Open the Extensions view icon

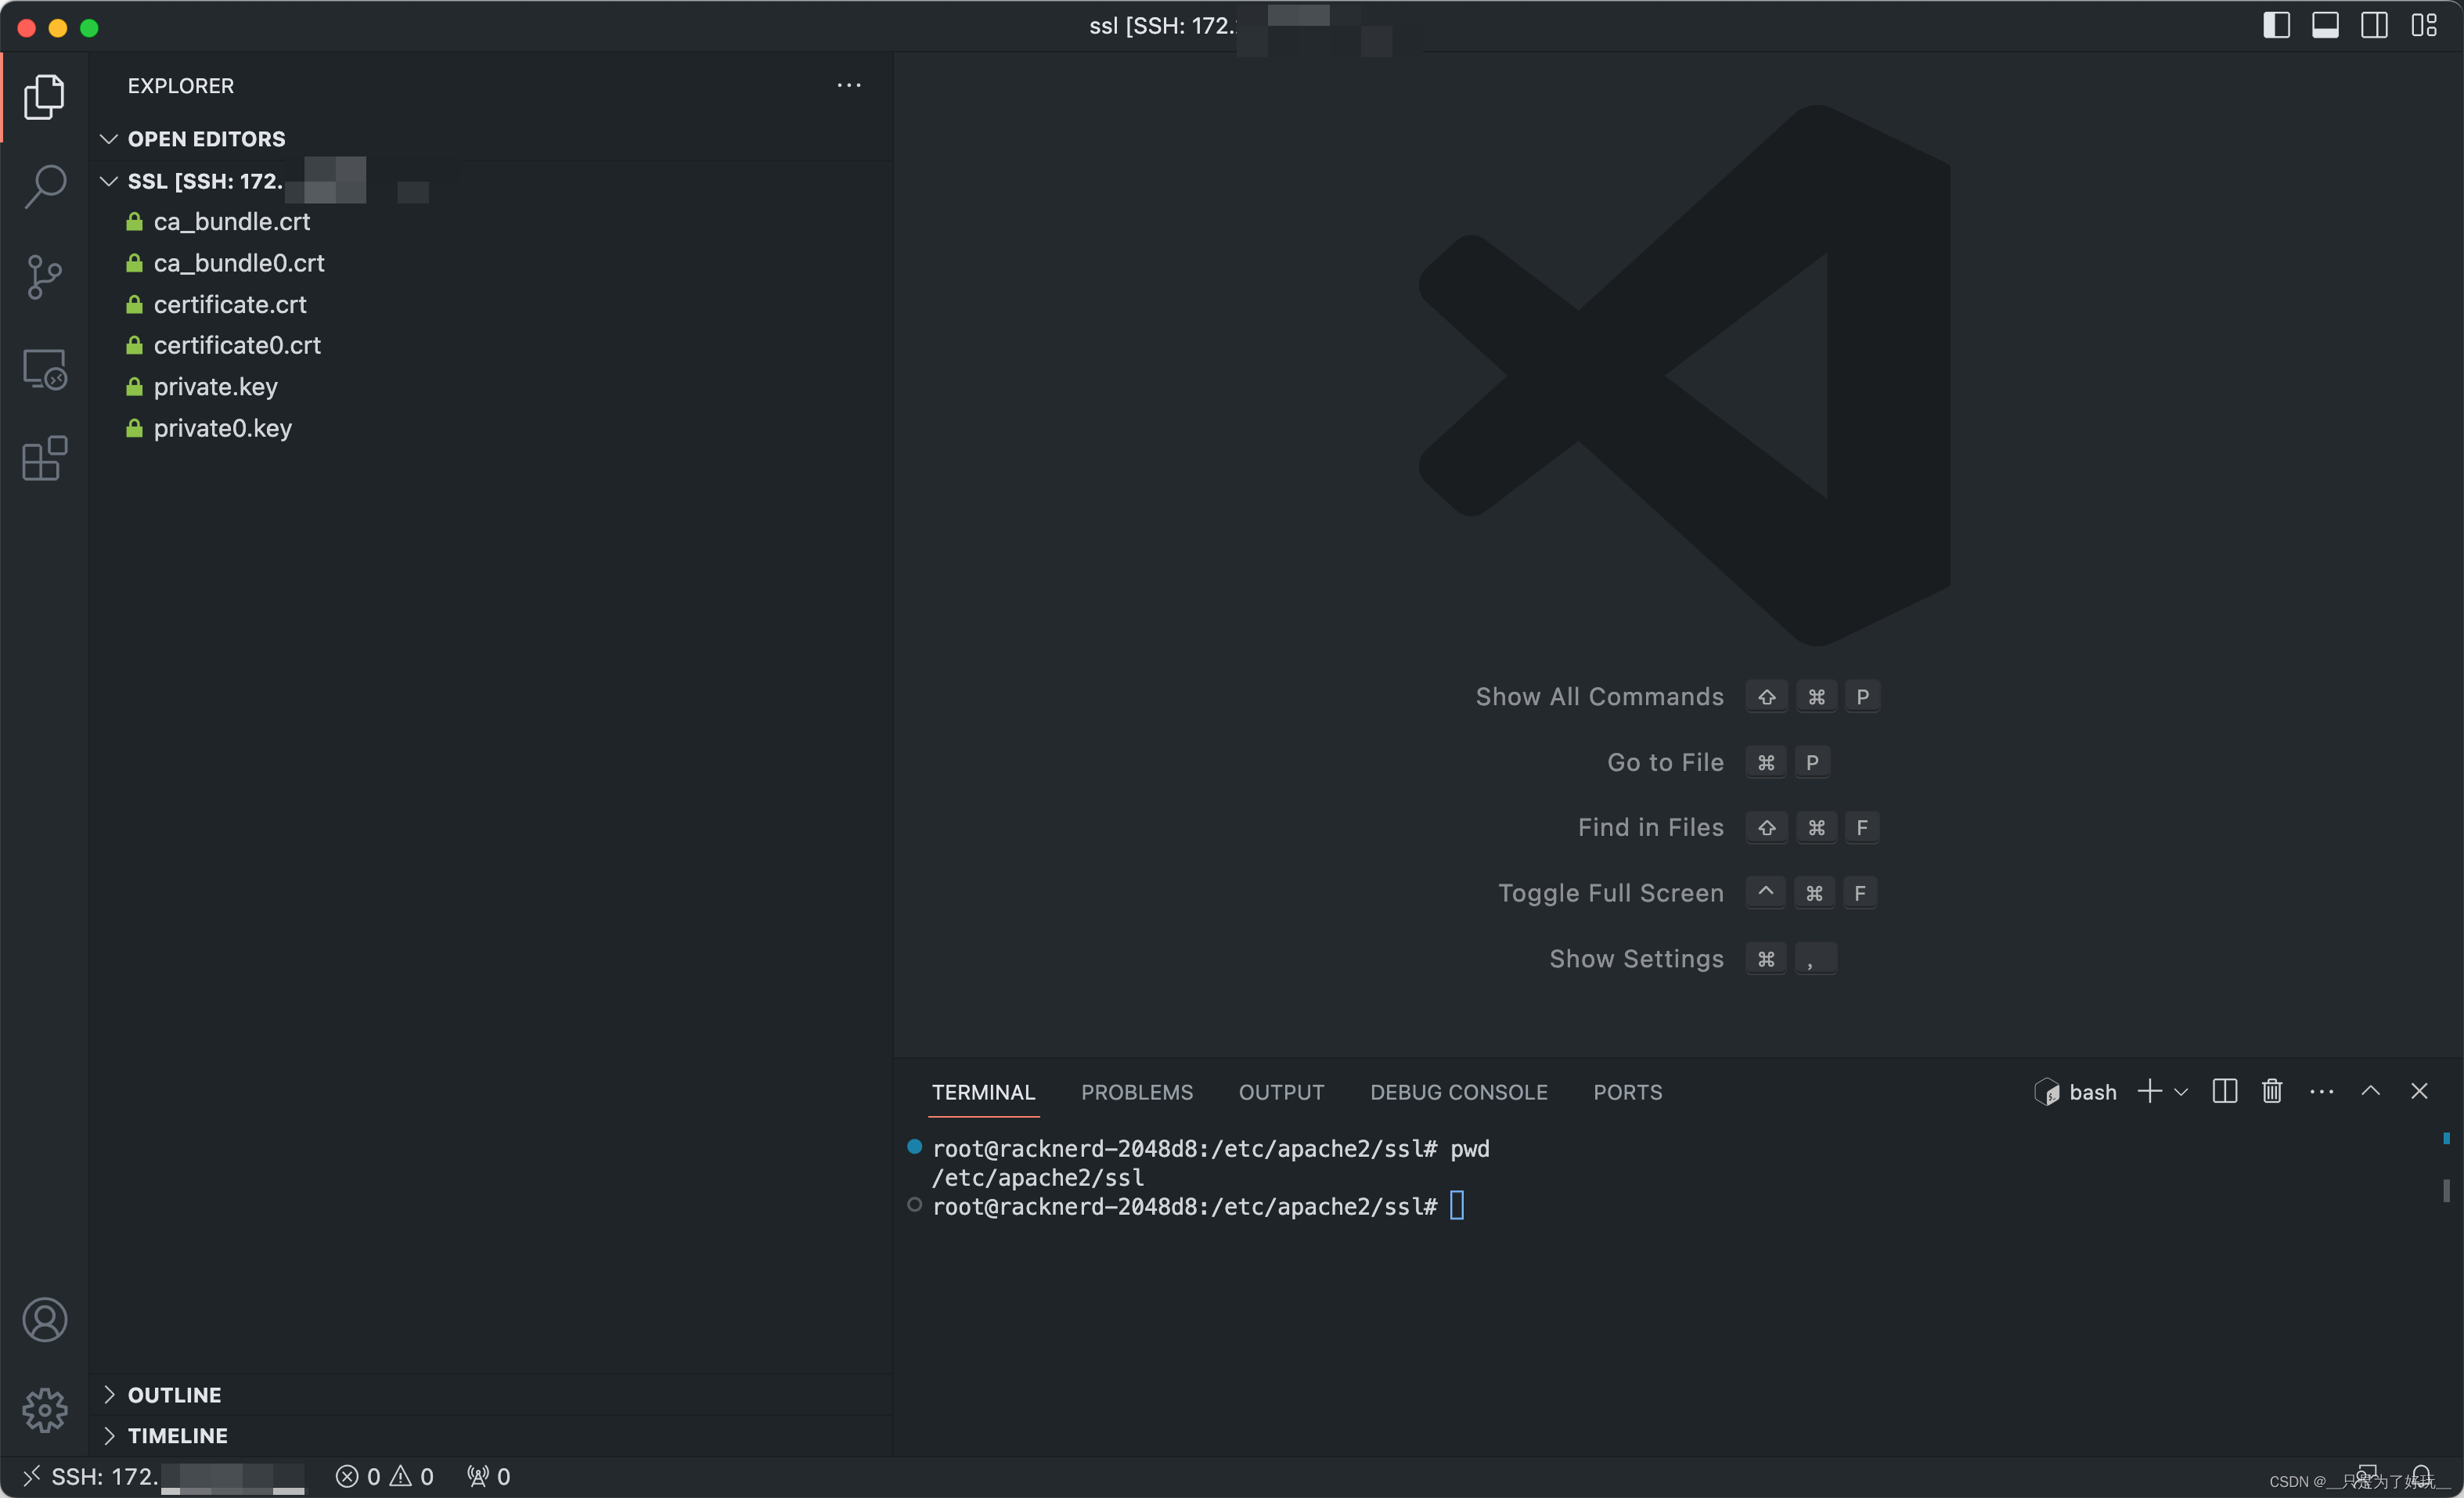45,458
